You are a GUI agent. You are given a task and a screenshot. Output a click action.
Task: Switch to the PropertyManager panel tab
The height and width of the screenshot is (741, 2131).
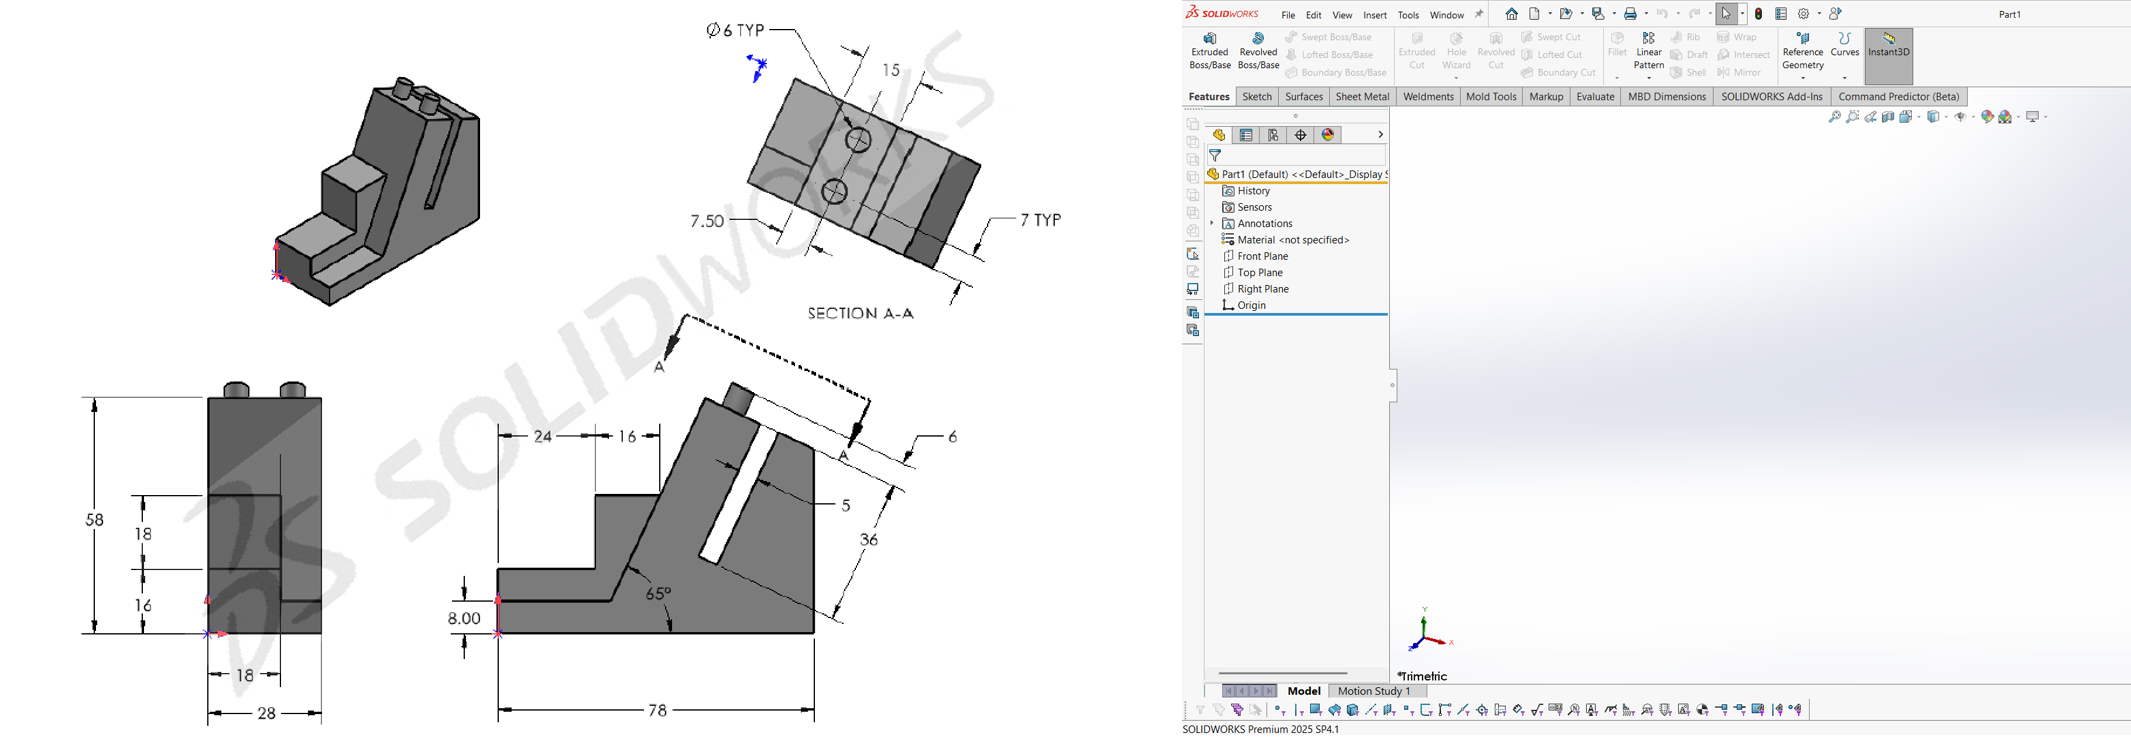click(x=1246, y=135)
